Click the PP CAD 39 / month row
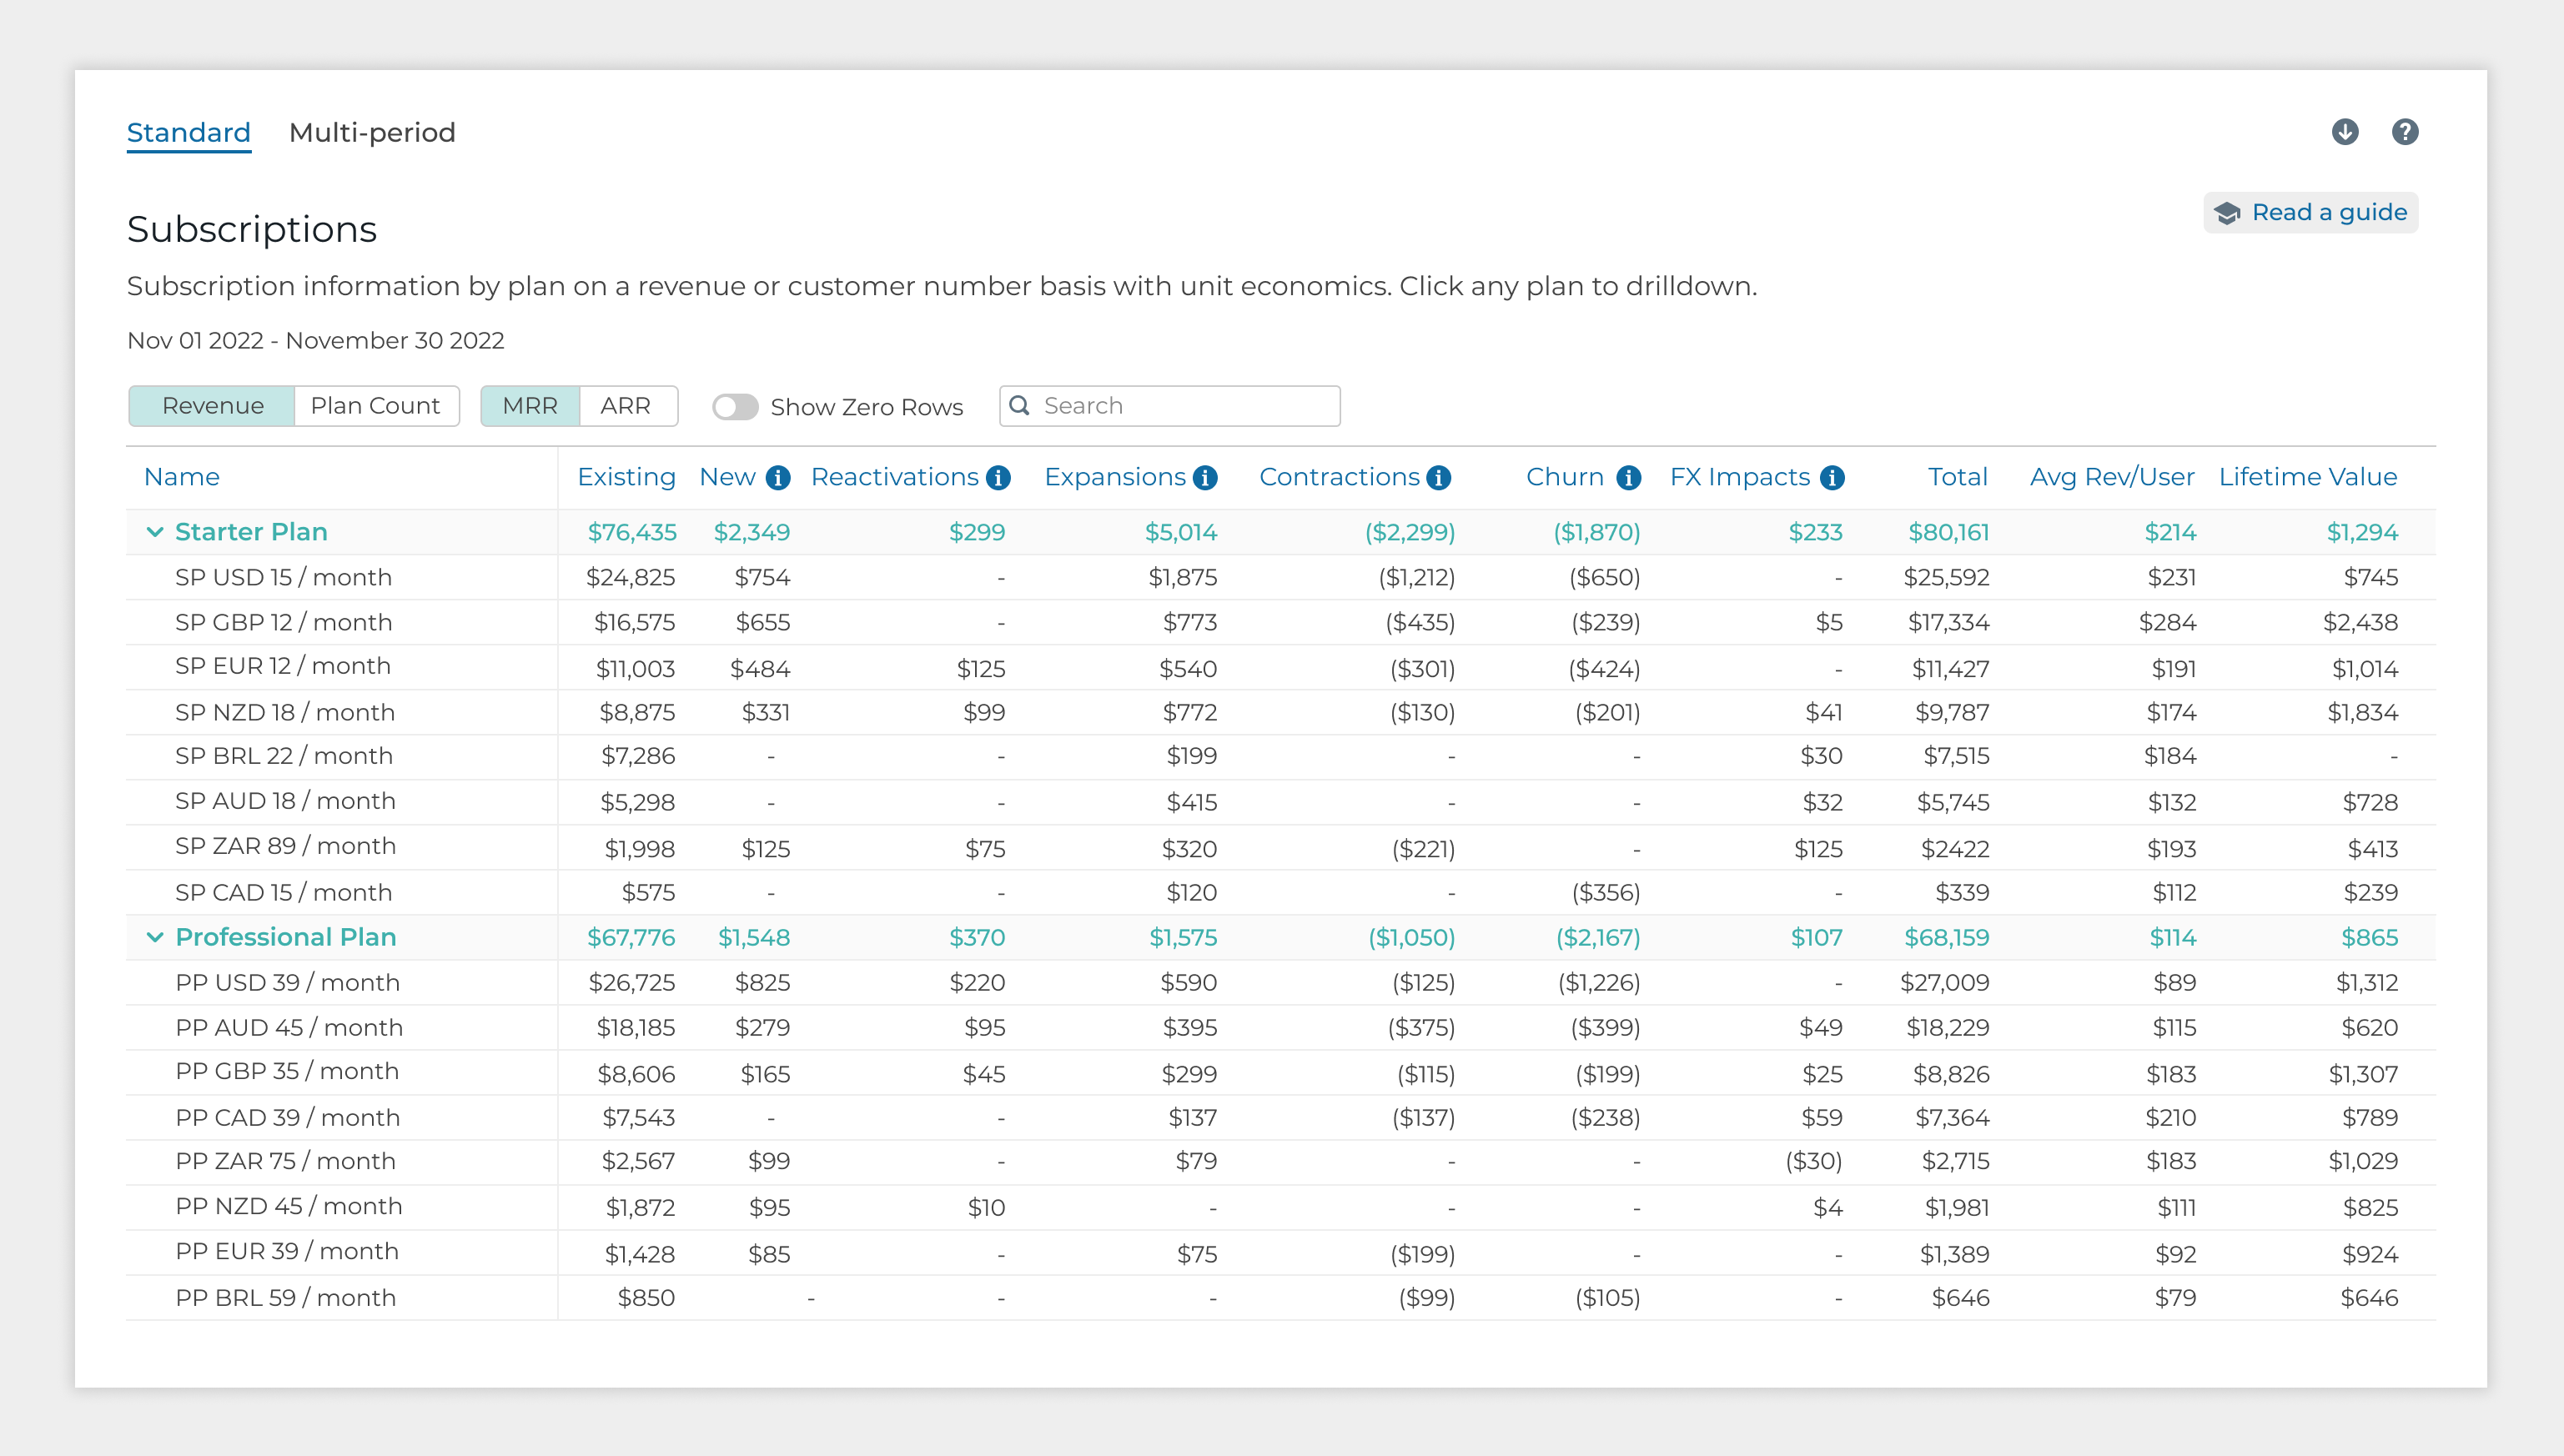 click(1280, 1117)
